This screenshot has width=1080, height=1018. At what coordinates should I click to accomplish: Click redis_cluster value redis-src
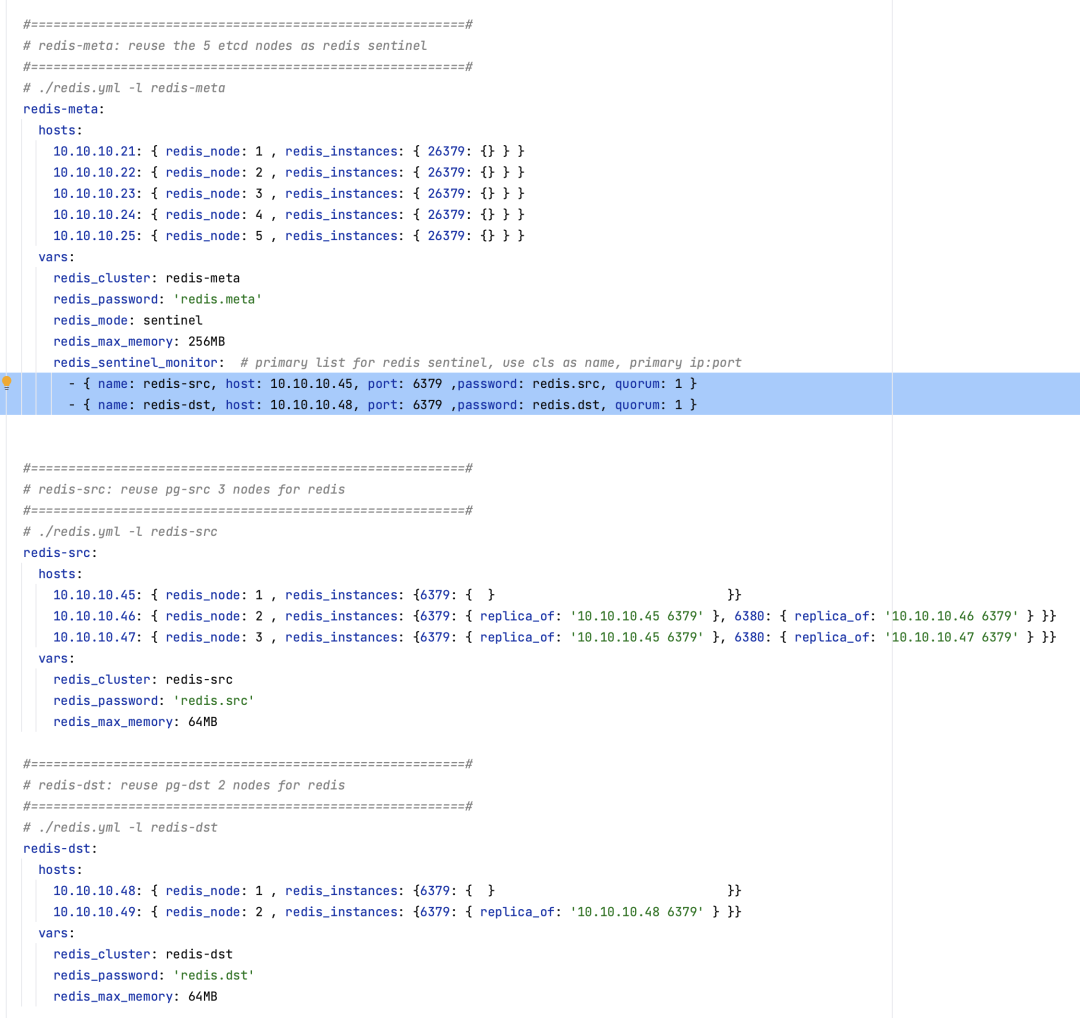coord(198,679)
